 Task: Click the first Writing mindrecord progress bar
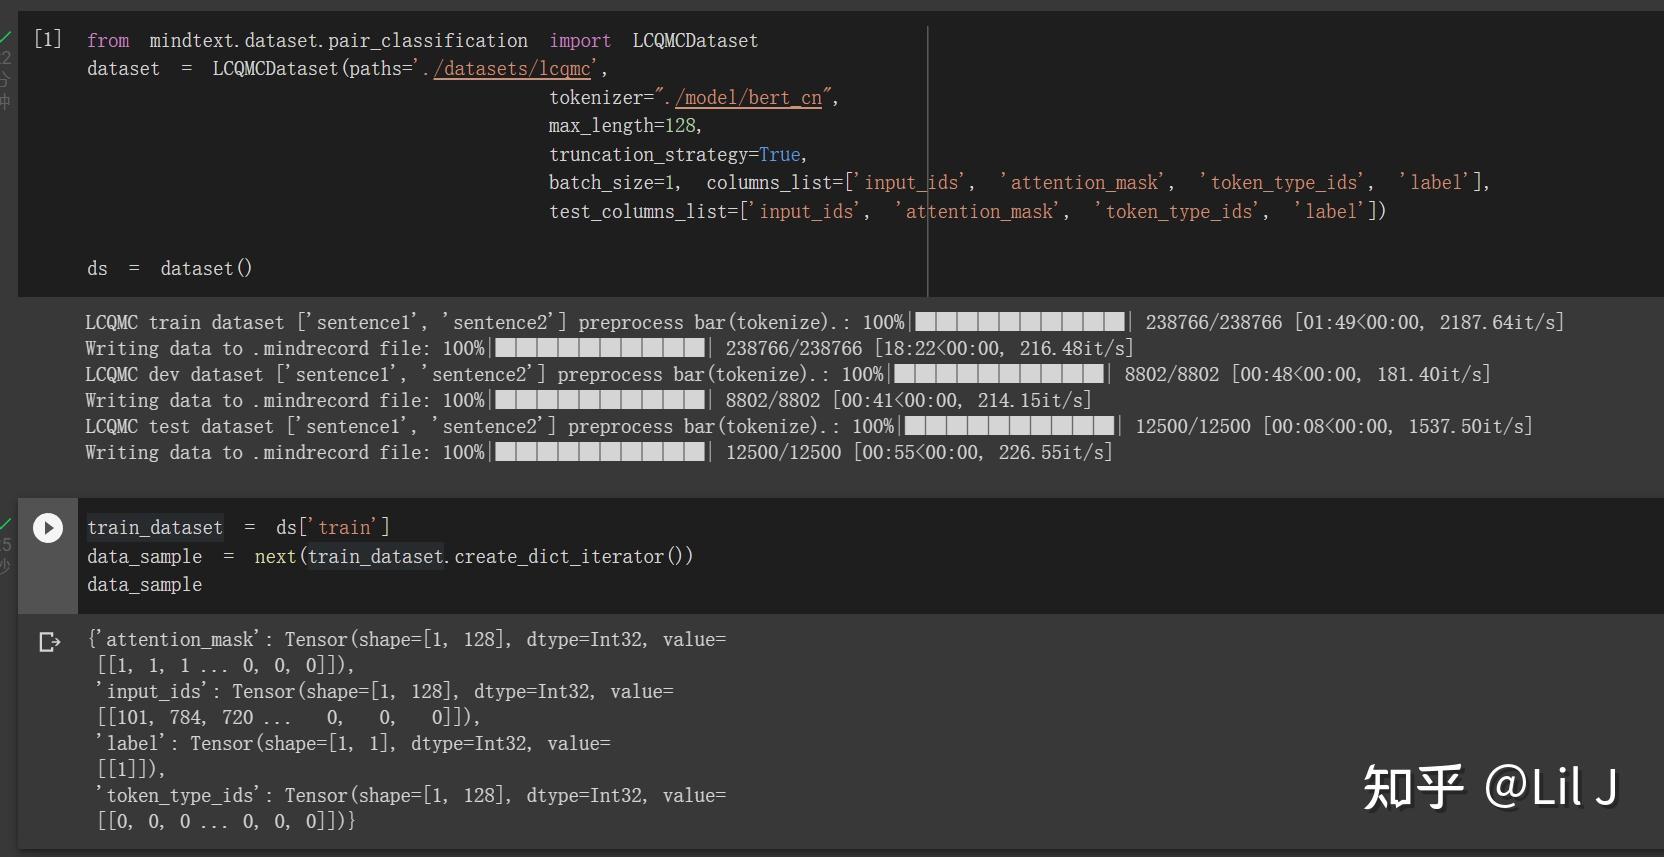pyautogui.click(x=600, y=348)
